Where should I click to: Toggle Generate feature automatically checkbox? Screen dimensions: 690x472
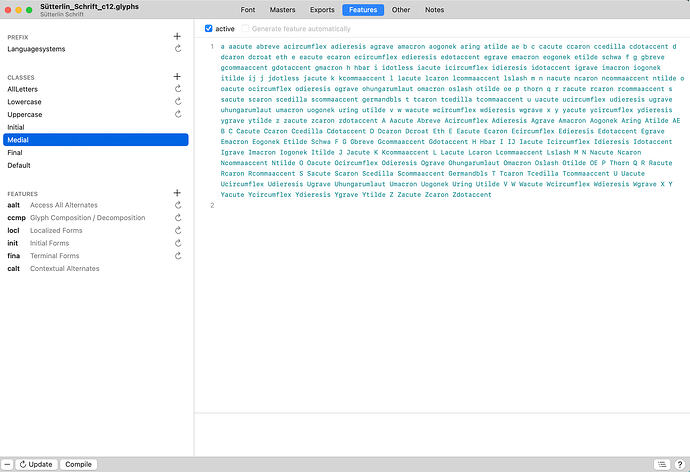coord(245,29)
